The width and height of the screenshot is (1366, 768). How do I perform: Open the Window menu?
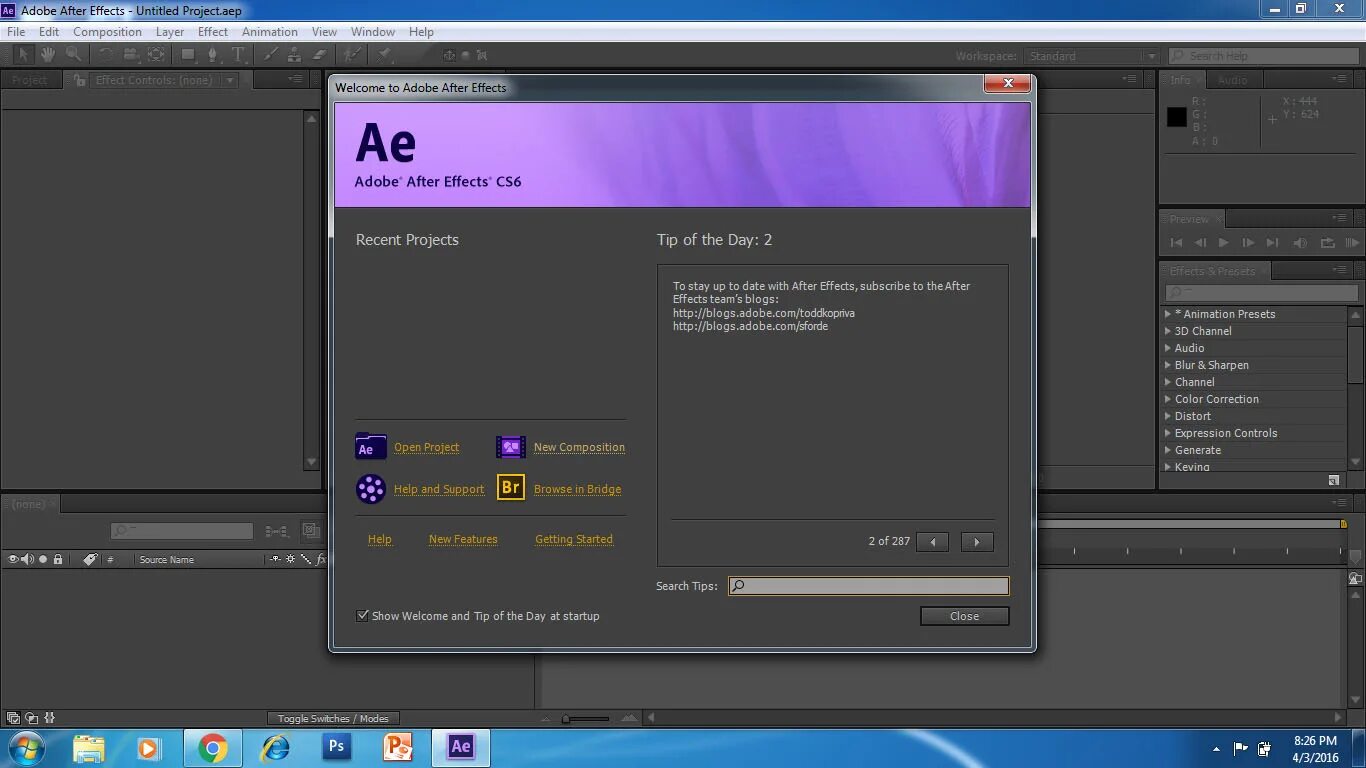coord(373,32)
